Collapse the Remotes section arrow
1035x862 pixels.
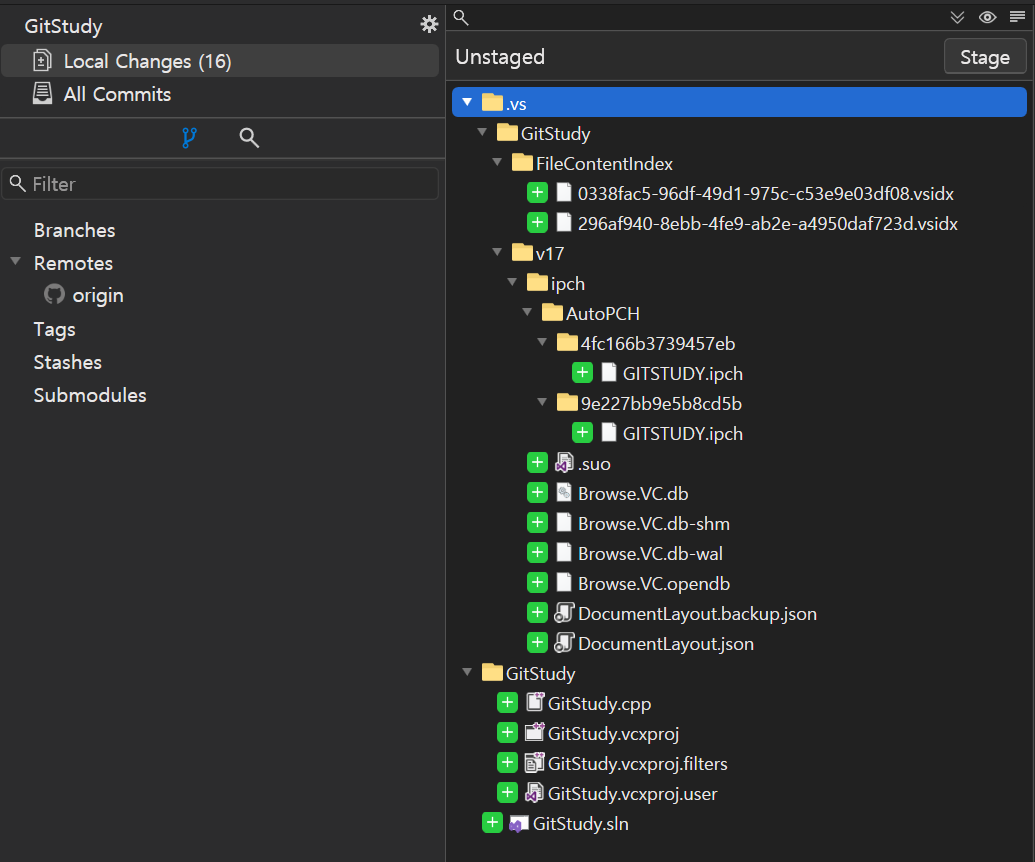[16, 261]
